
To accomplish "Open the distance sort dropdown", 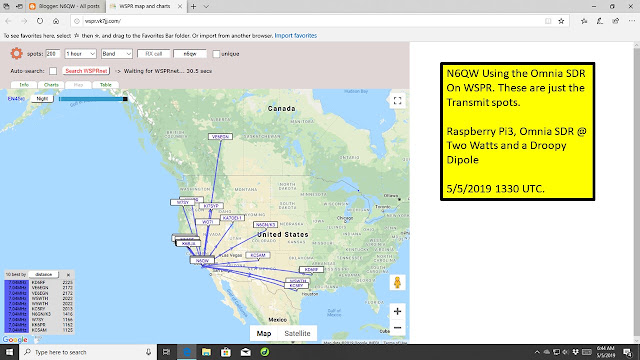I will coord(44,275).
